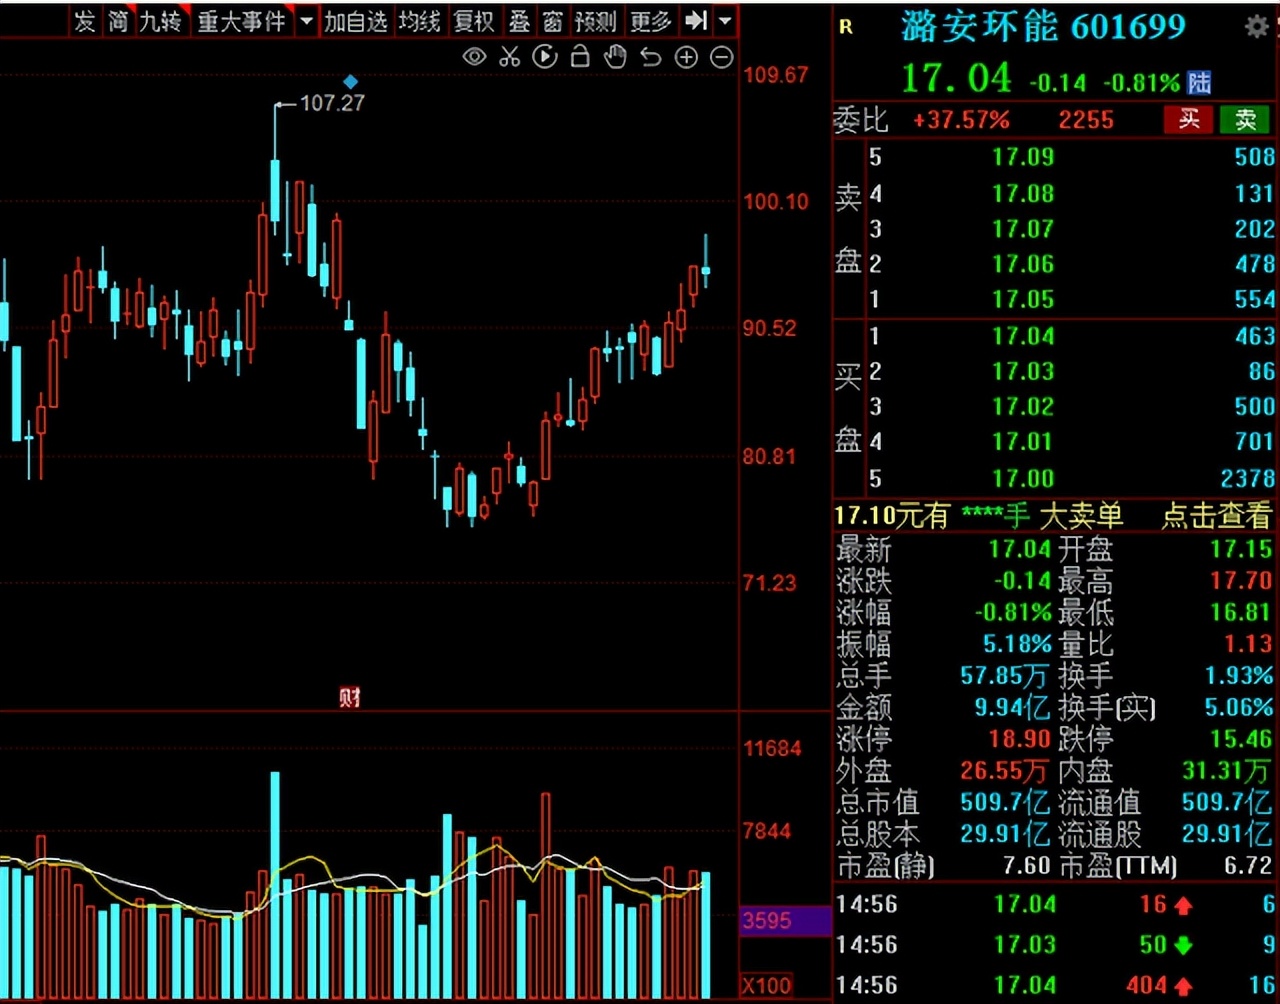
Task: Click the 振幅 value 5.18%
Action: click(1017, 644)
